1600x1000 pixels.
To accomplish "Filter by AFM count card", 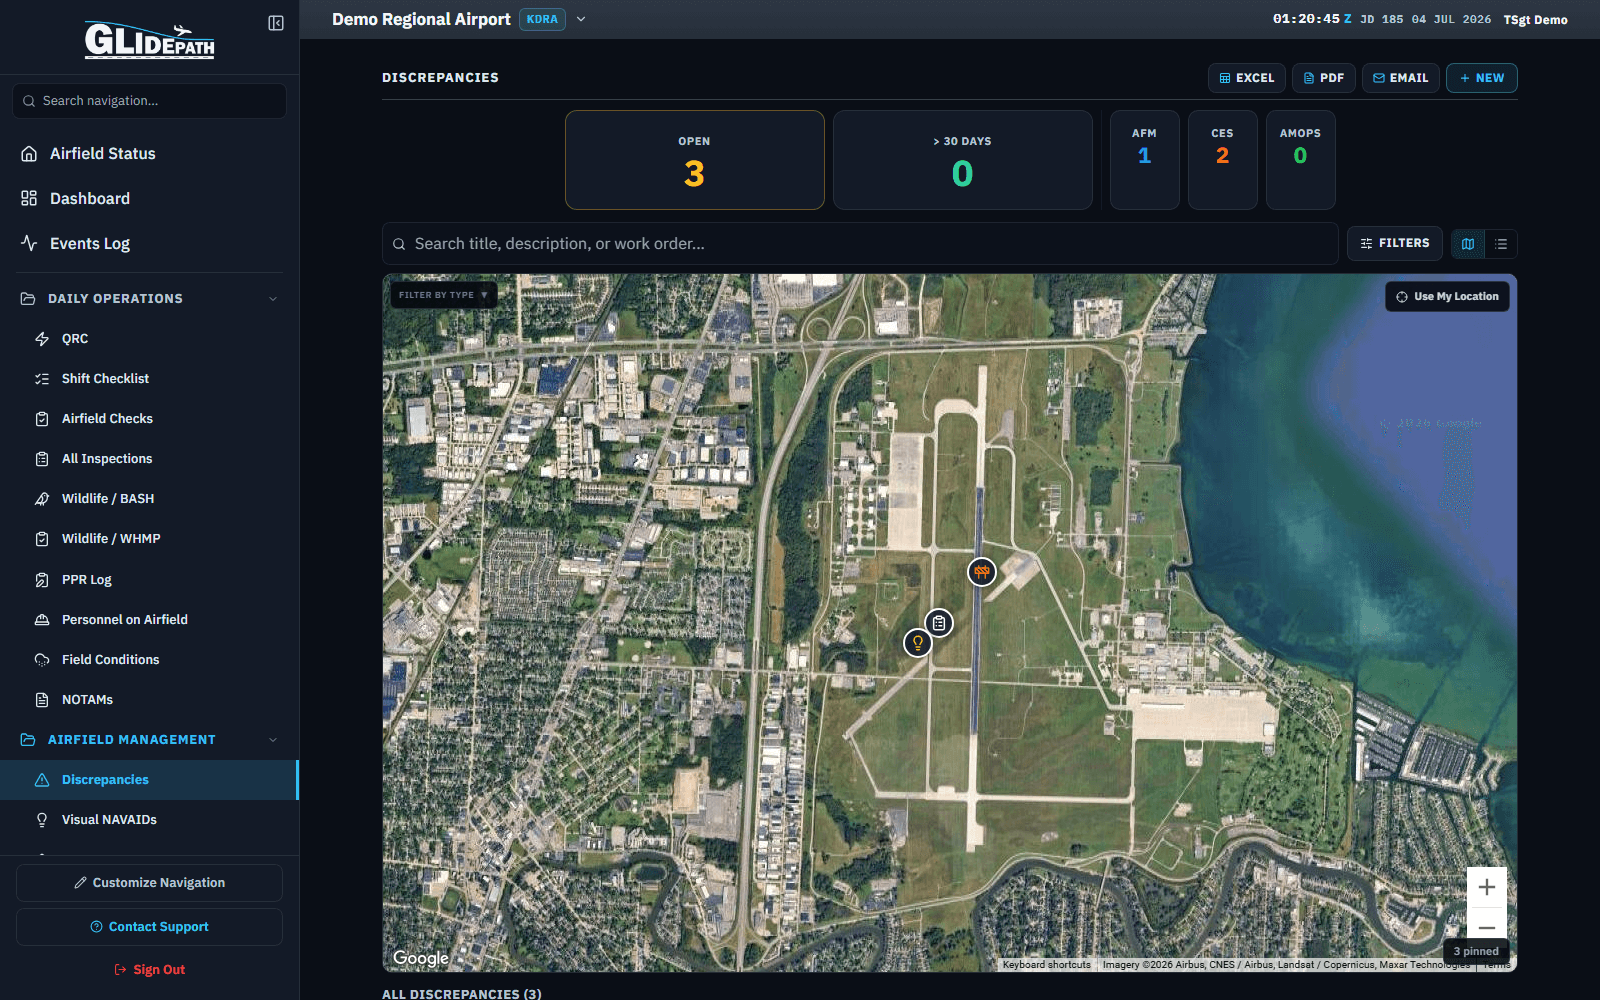I will pos(1145,160).
